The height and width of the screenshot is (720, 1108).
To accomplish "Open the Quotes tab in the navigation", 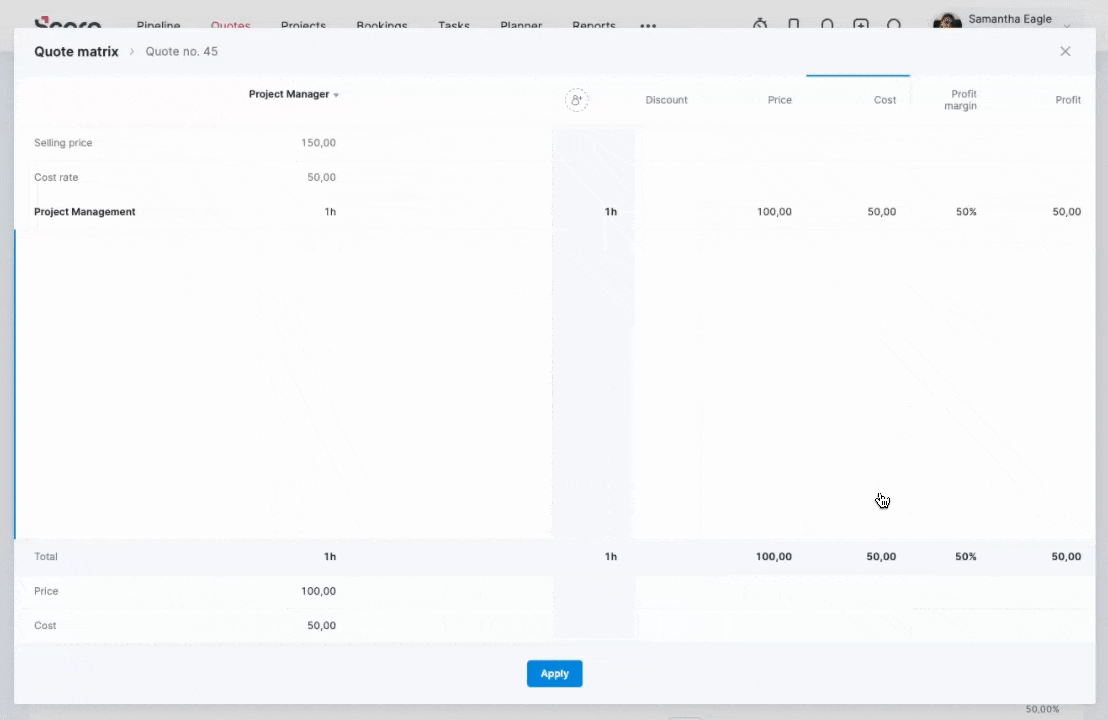I will (x=230, y=25).
